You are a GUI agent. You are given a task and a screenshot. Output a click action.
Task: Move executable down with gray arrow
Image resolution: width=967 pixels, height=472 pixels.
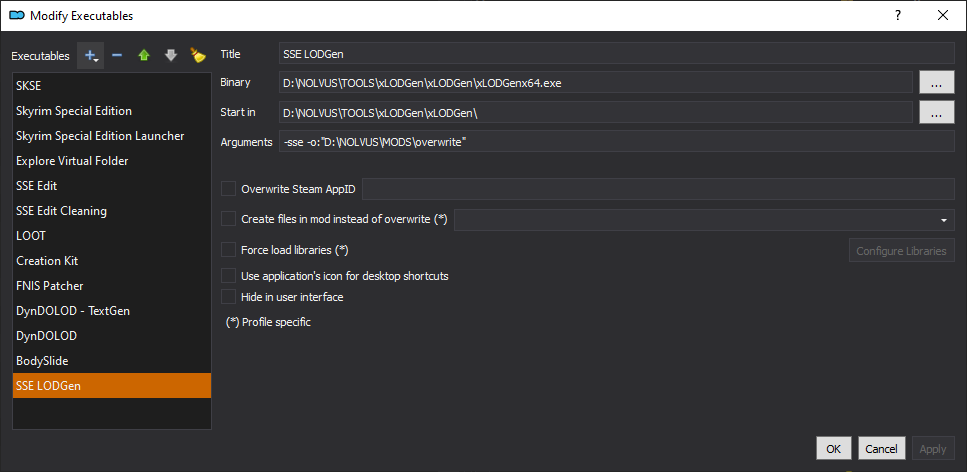point(171,56)
